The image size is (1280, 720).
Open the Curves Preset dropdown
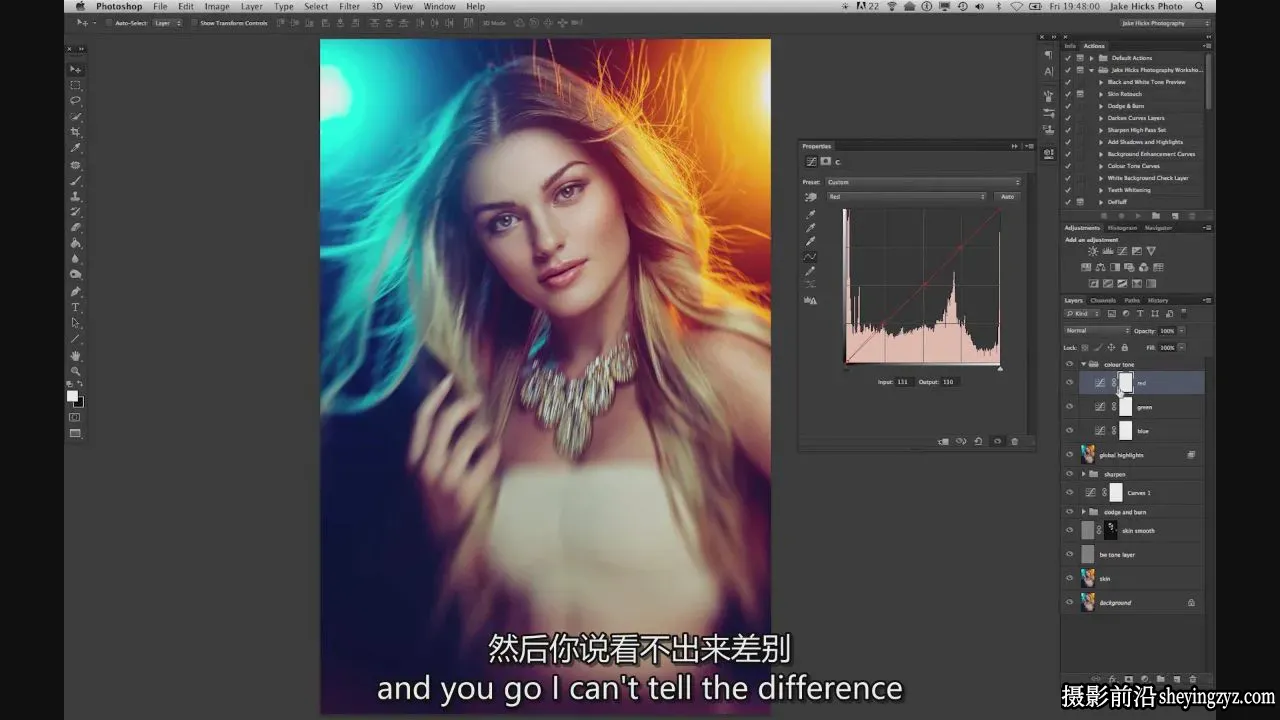click(924, 182)
